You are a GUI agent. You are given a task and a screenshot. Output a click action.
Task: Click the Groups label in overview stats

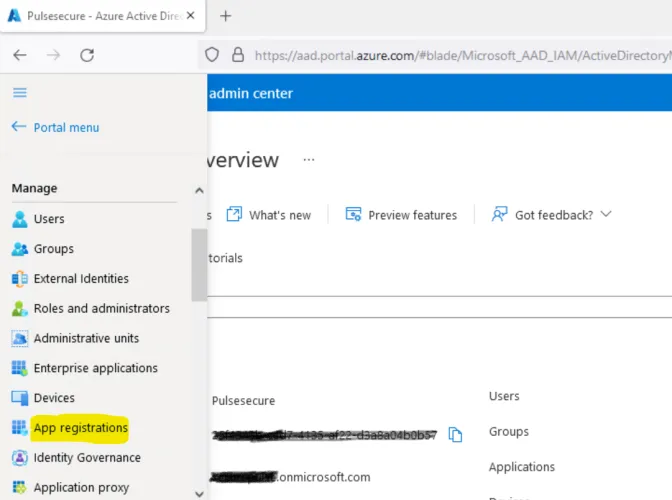click(x=509, y=431)
